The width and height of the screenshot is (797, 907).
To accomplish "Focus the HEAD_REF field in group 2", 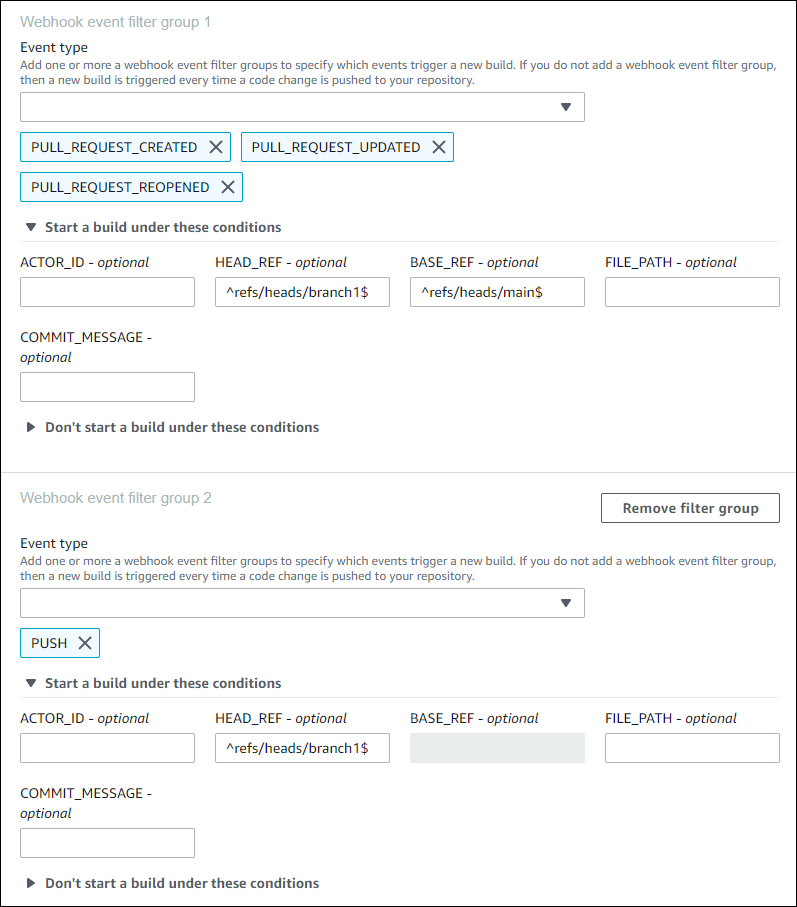I will click(x=302, y=748).
